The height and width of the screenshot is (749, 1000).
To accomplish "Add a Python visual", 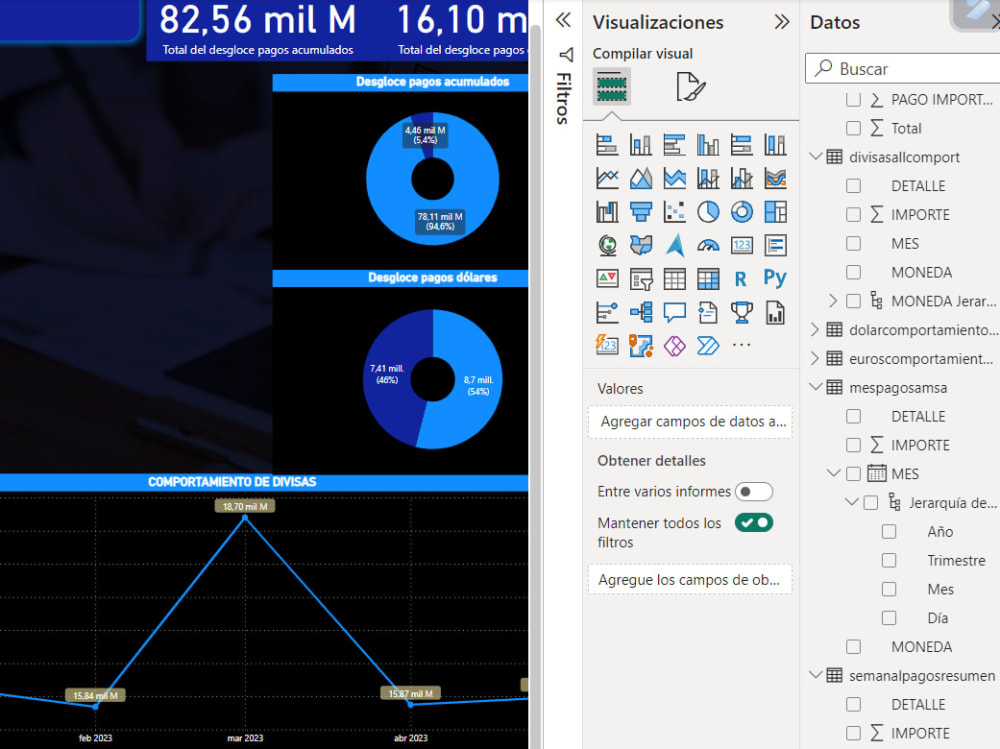I will 775,278.
